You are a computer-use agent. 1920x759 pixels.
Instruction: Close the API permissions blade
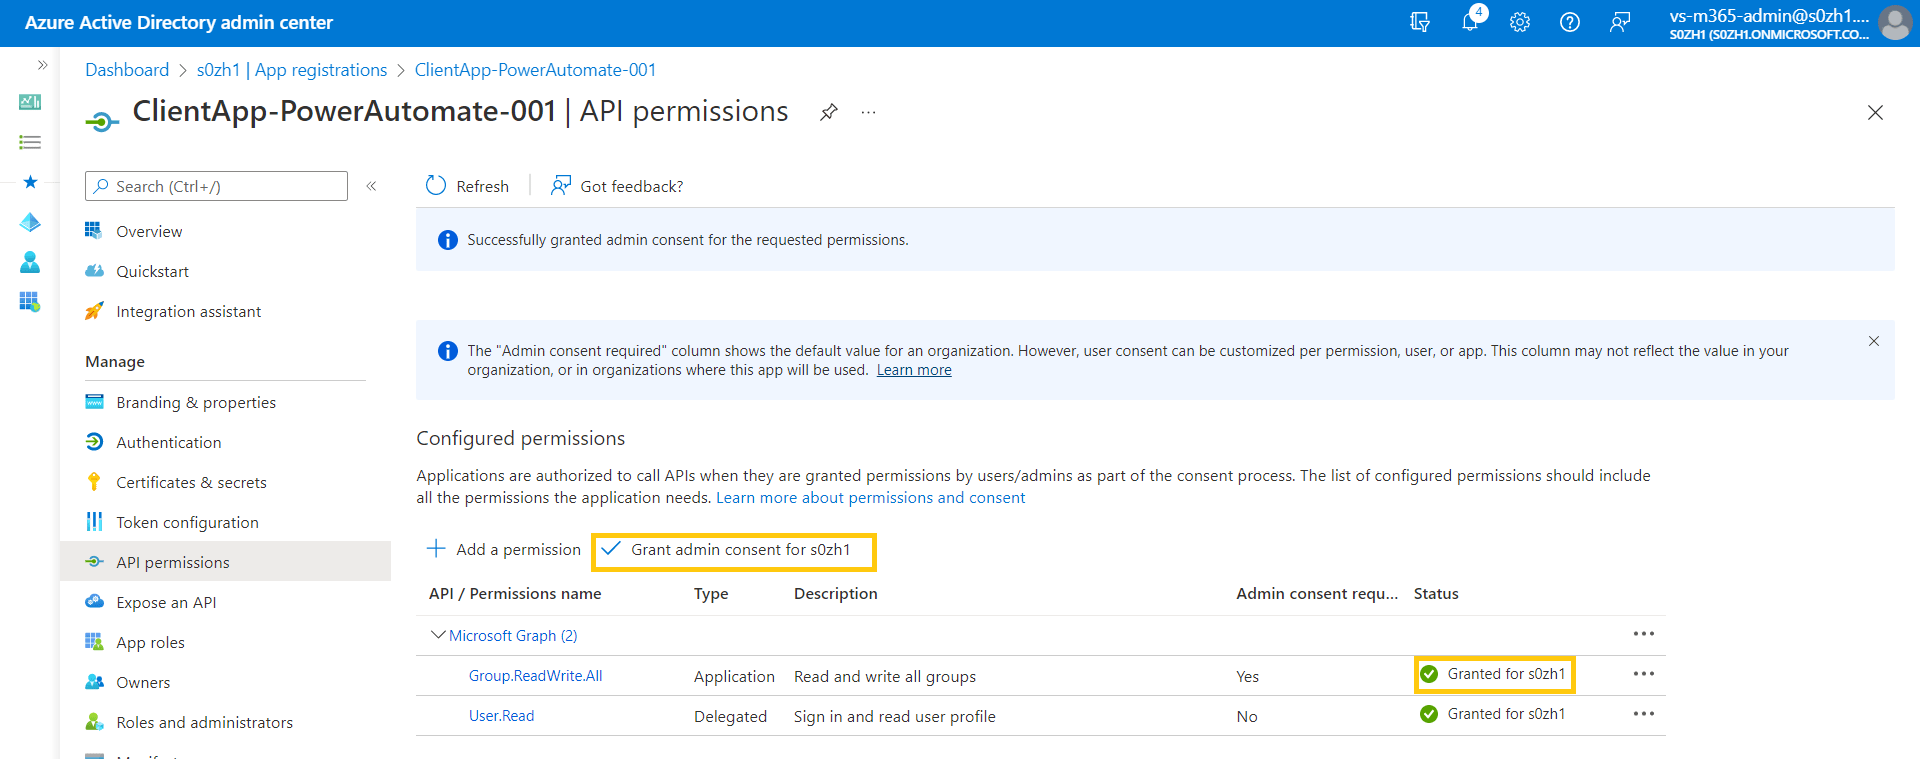click(x=1875, y=113)
